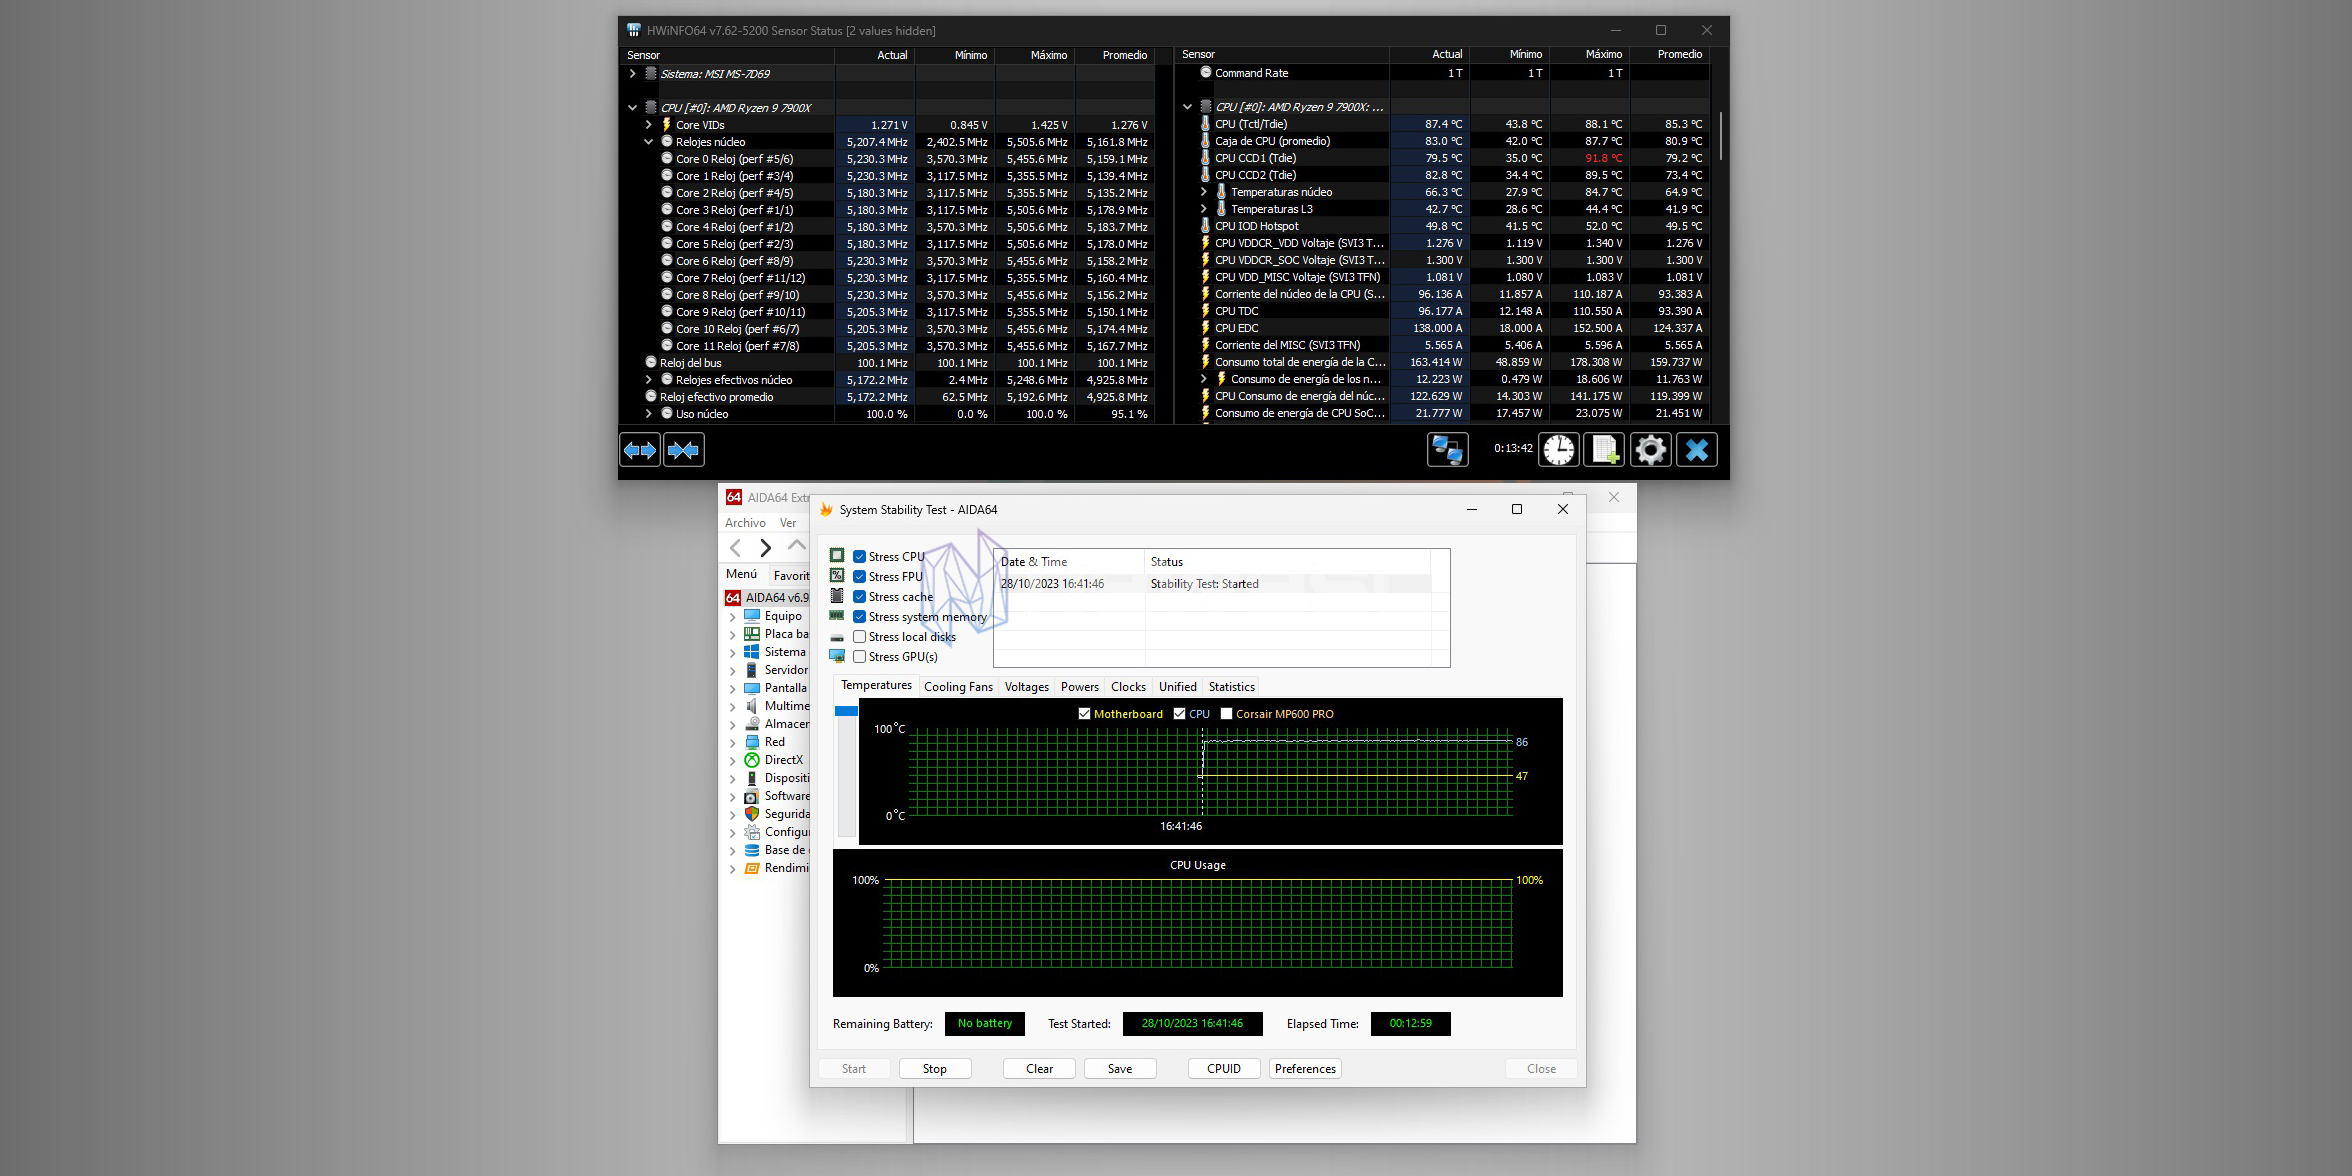Screen dimensions: 2352x1176
Task: Uncheck the Stress FPU checkbox
Action: (x=859, y=577)
